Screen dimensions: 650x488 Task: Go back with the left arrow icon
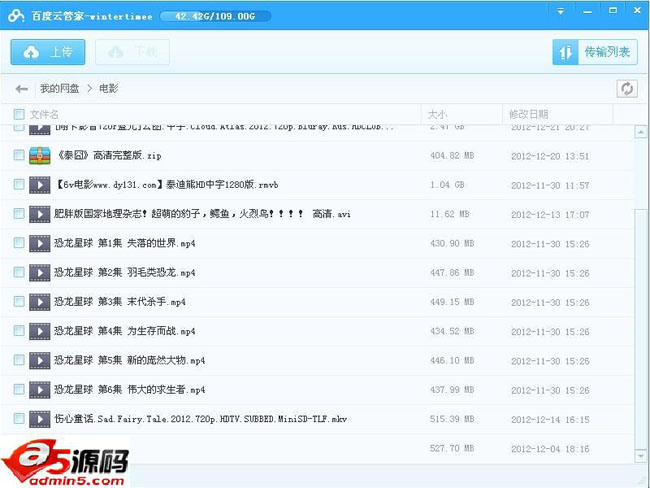(22, 89)
